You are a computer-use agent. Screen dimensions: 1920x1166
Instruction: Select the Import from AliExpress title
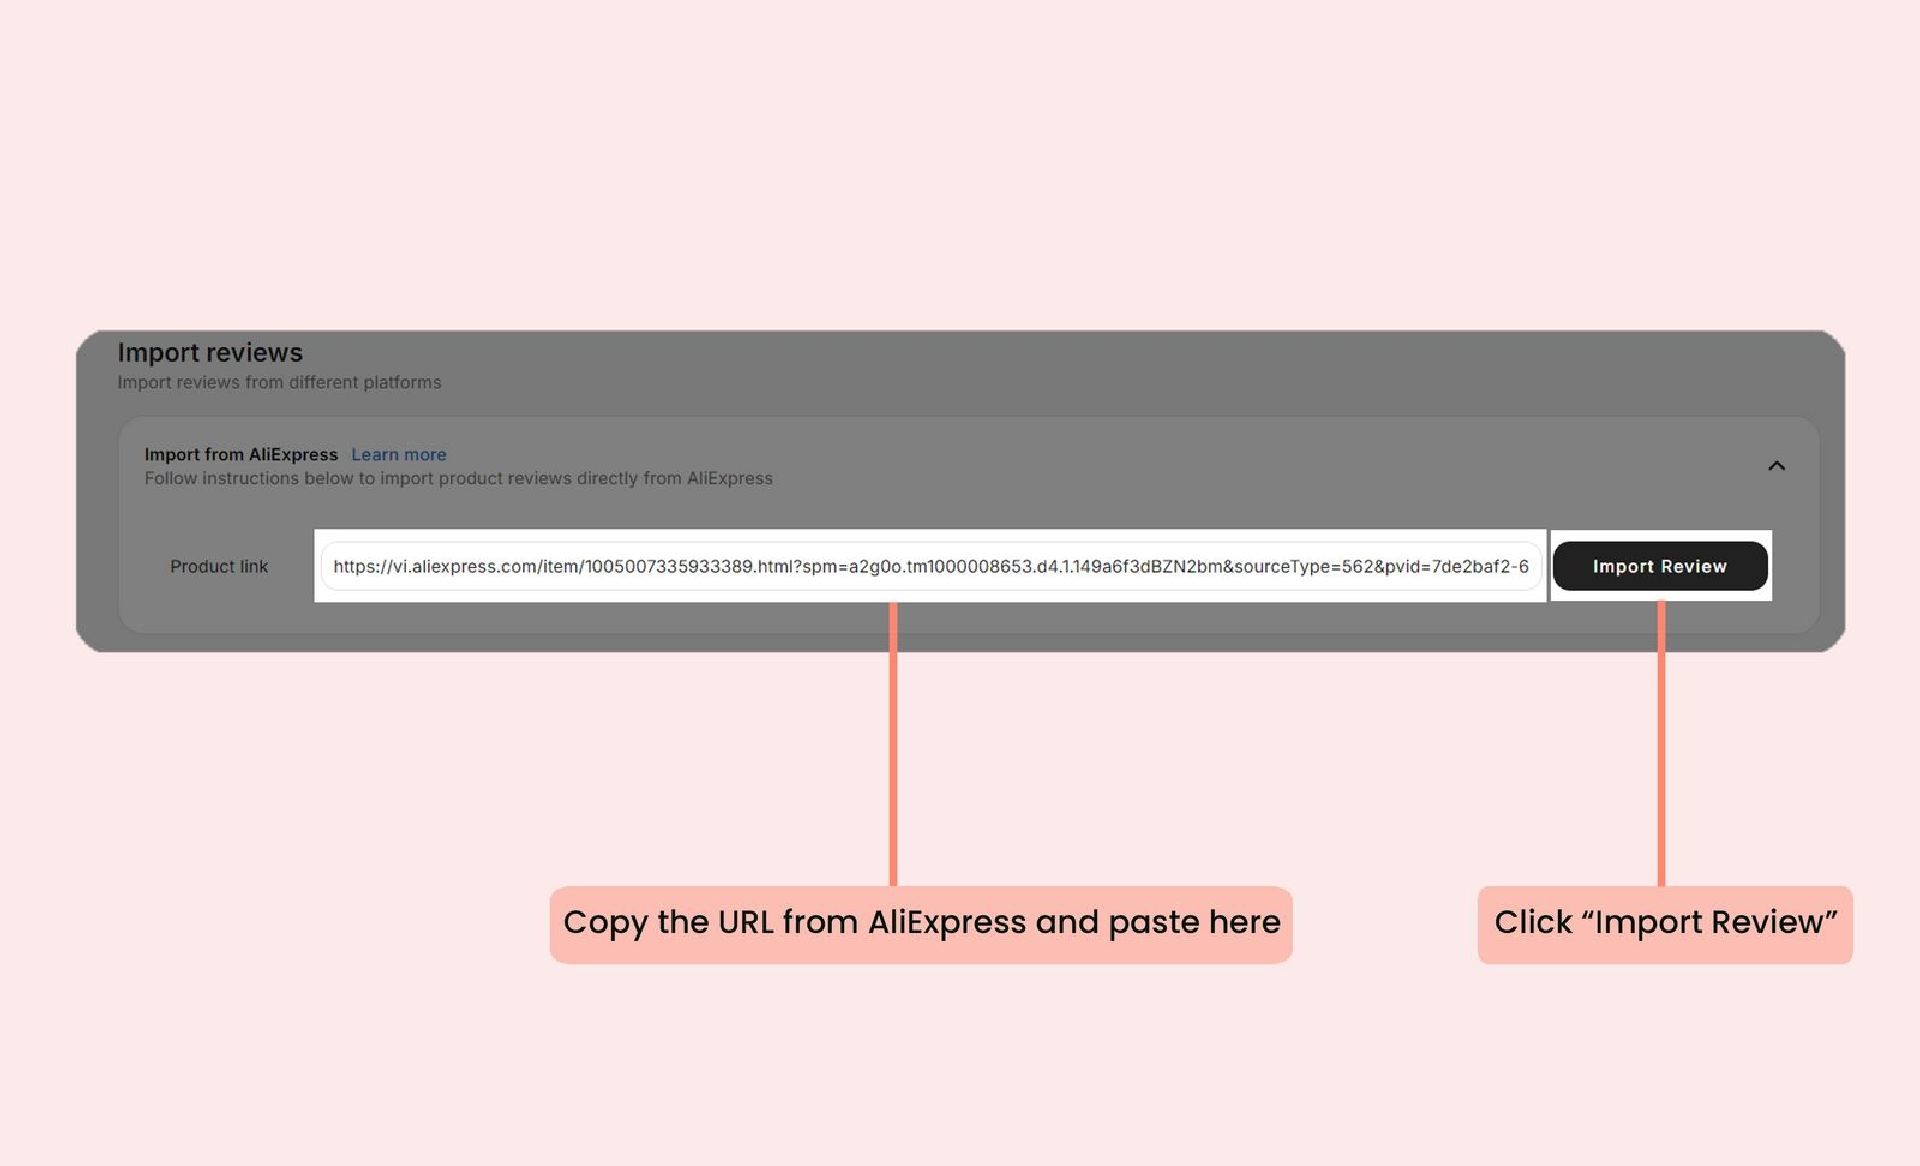(241, 454)
